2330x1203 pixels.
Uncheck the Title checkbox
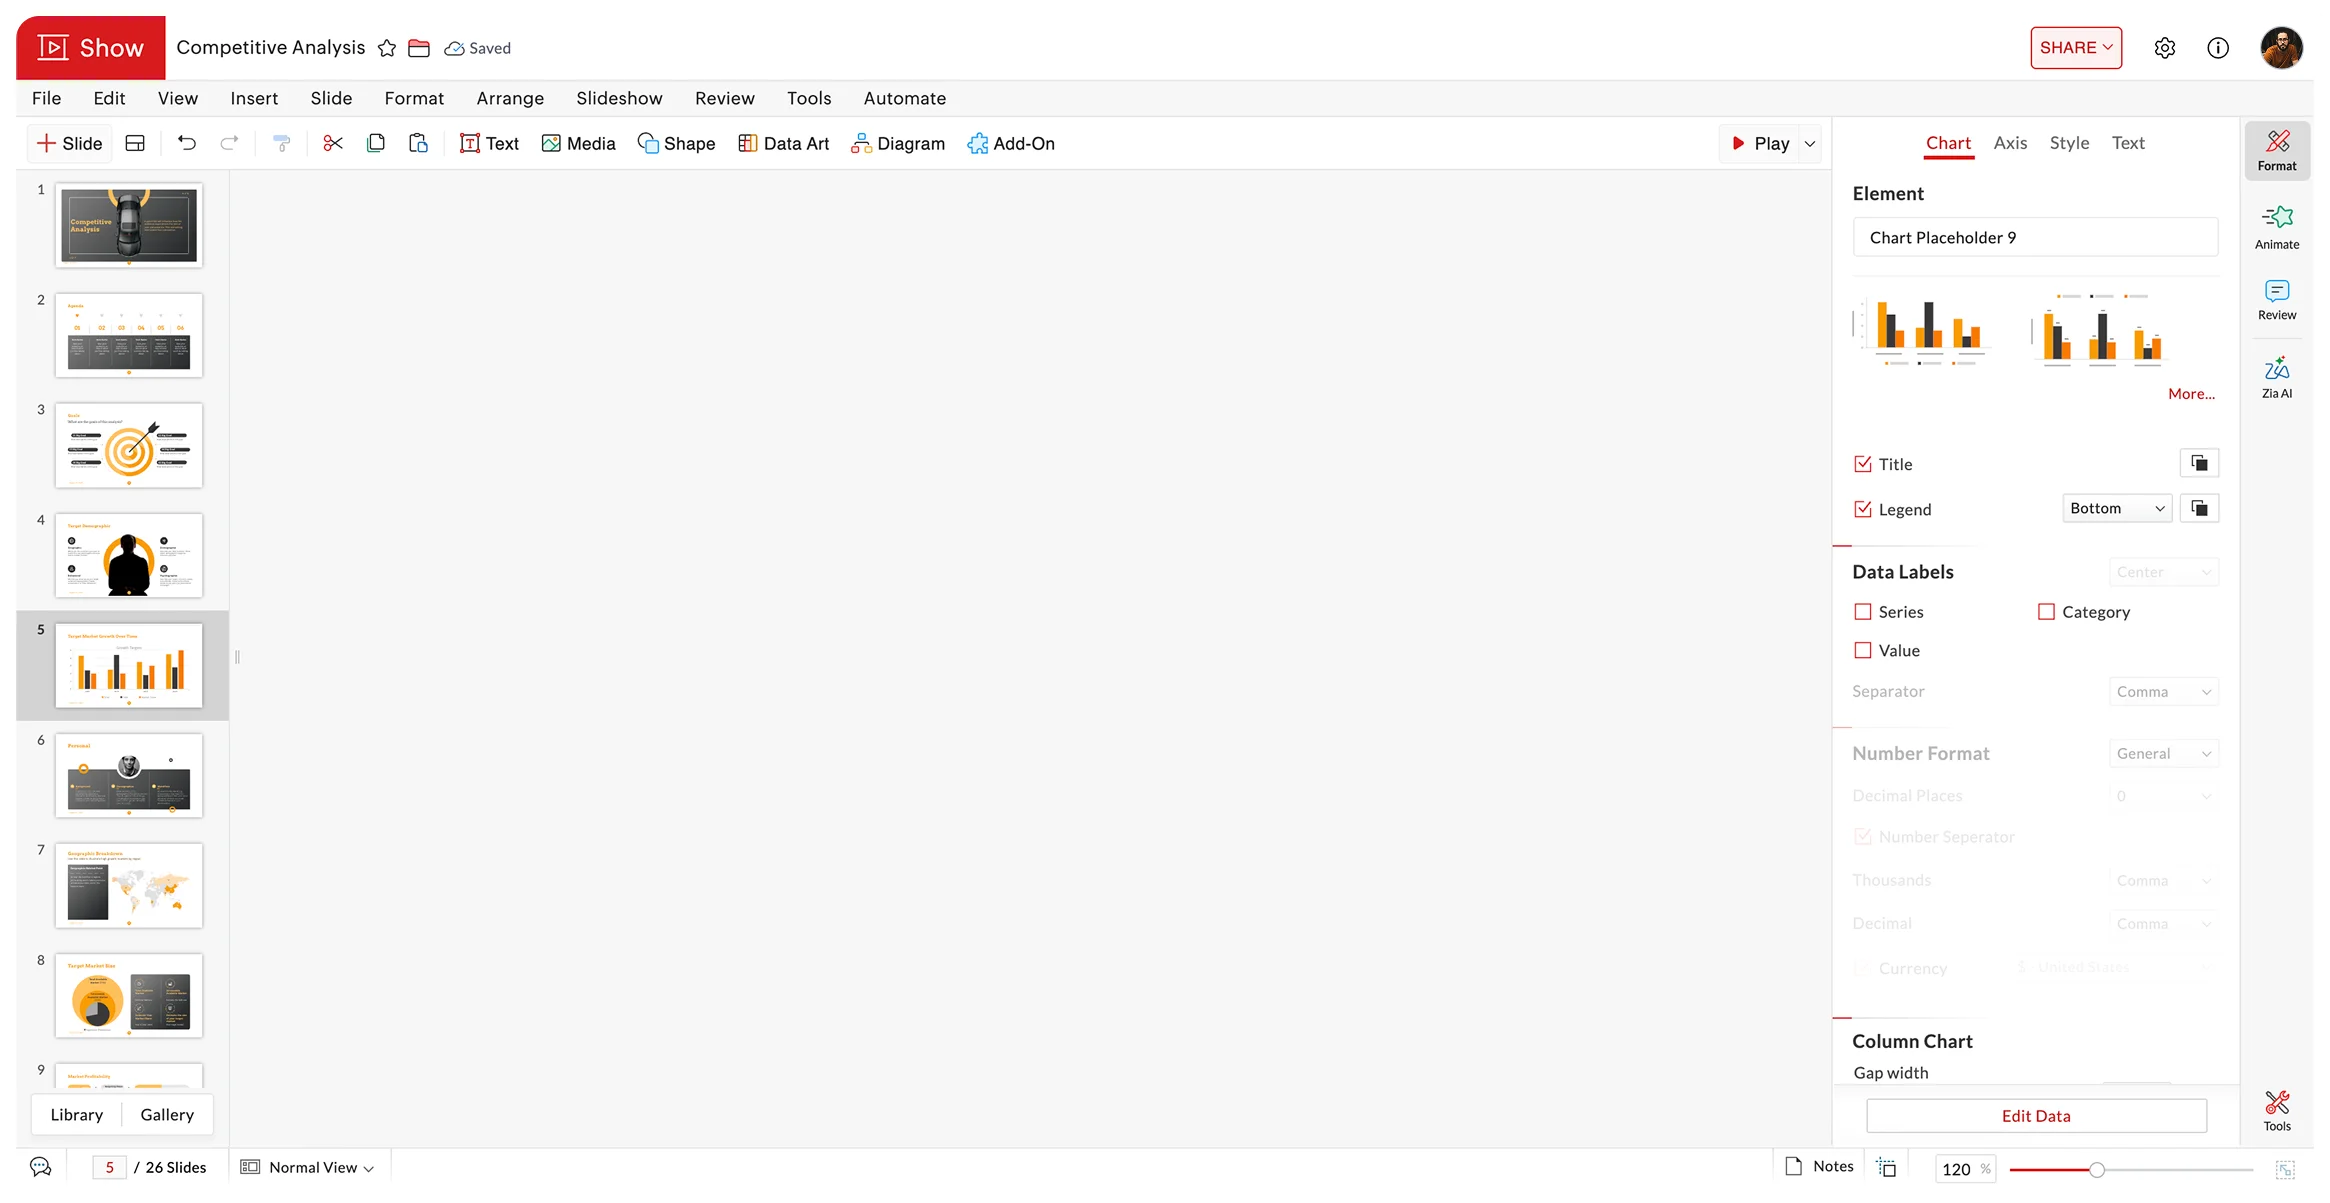coord(1862,464)
